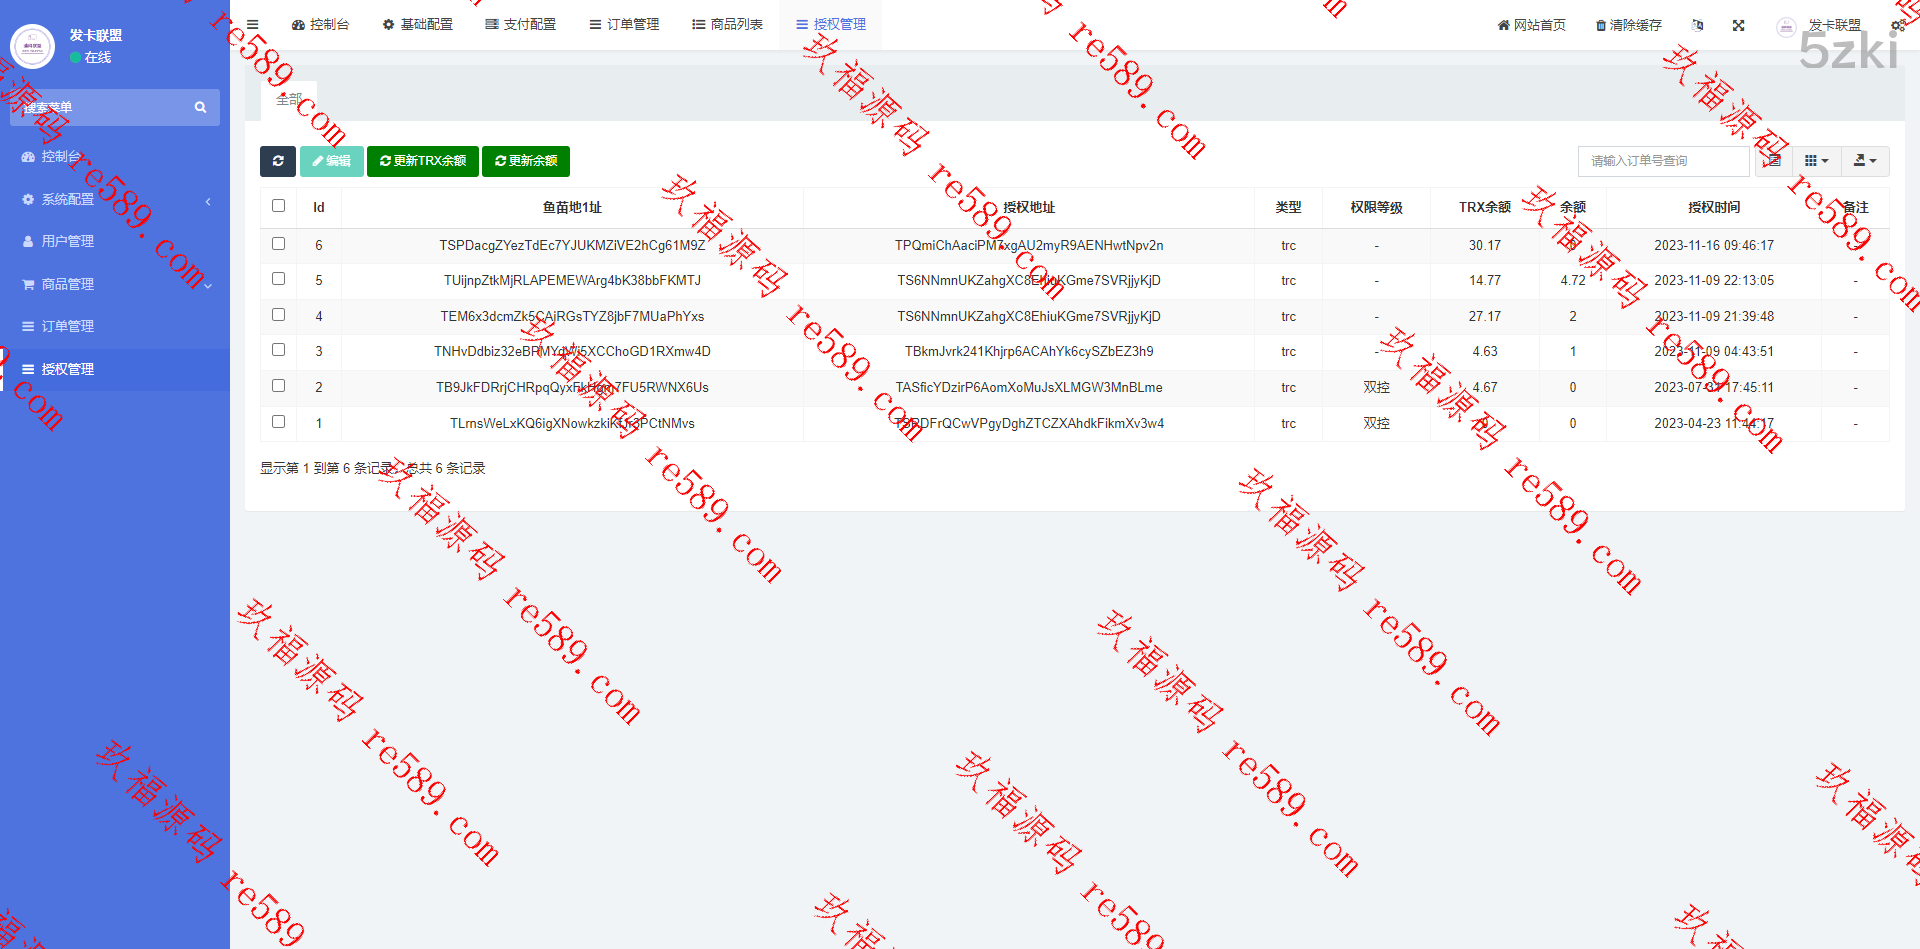
Task: Click the 更新TRX余额 button
Action: pos(423,161)
